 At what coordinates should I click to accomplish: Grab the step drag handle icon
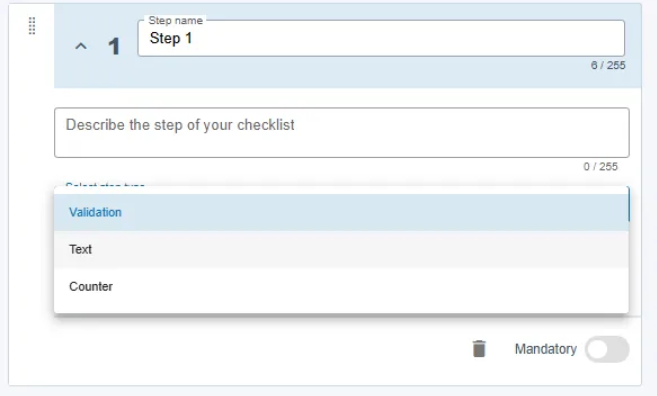pos(32,26)
